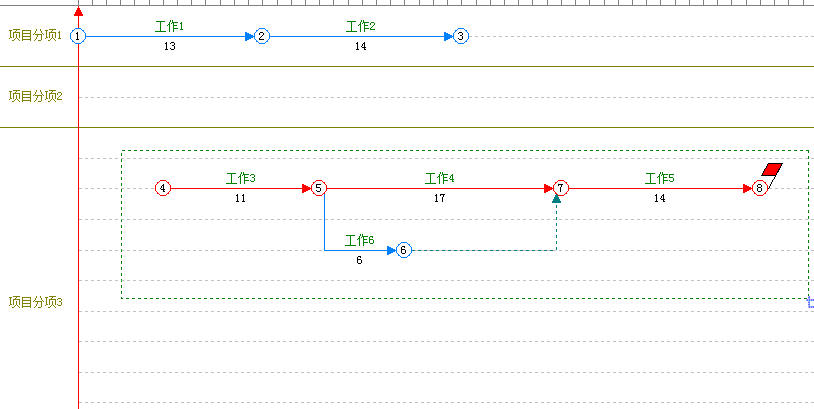Select node 2 circle

point(262,36)
